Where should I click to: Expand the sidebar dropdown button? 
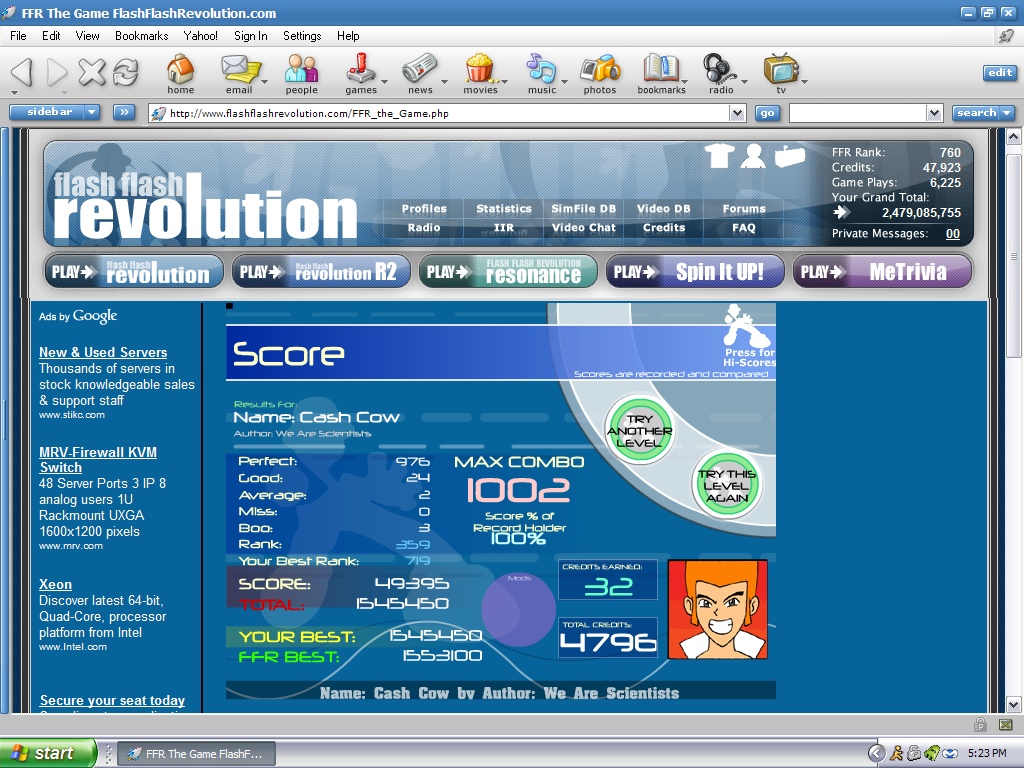(92, 112)
